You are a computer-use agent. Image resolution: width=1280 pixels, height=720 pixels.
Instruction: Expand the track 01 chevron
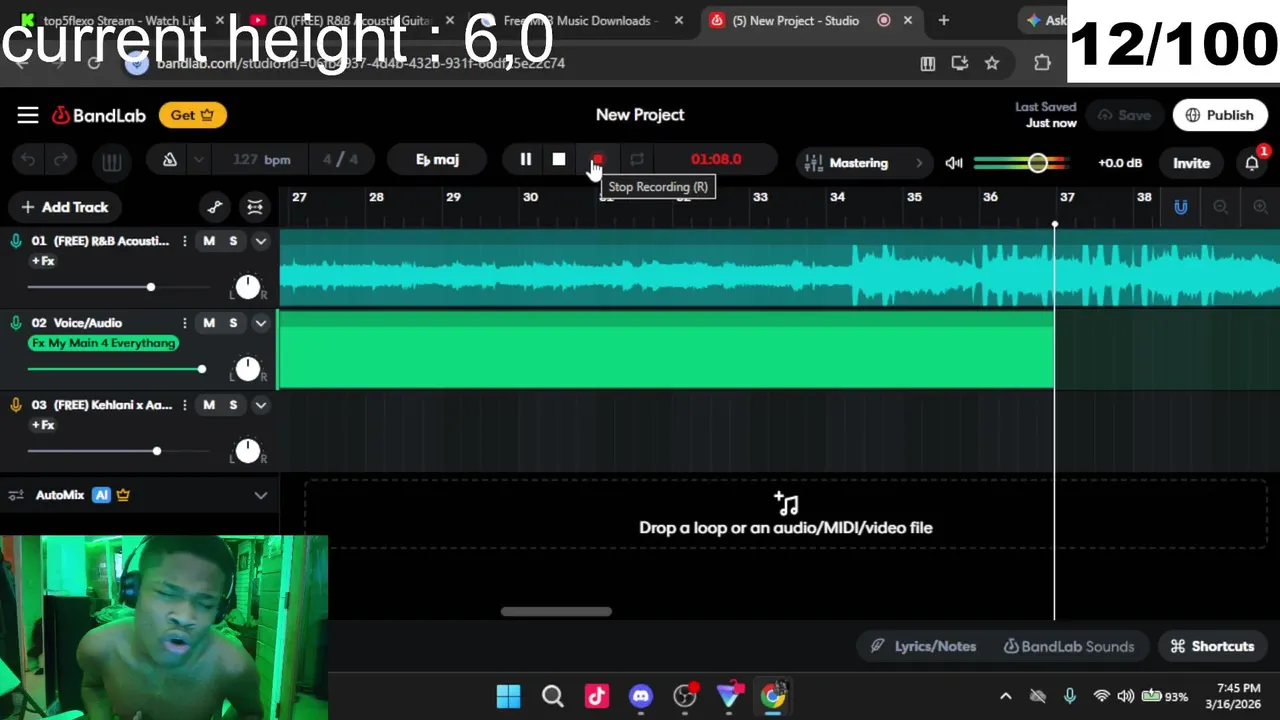pyautogui.click(x=261, y=241)
